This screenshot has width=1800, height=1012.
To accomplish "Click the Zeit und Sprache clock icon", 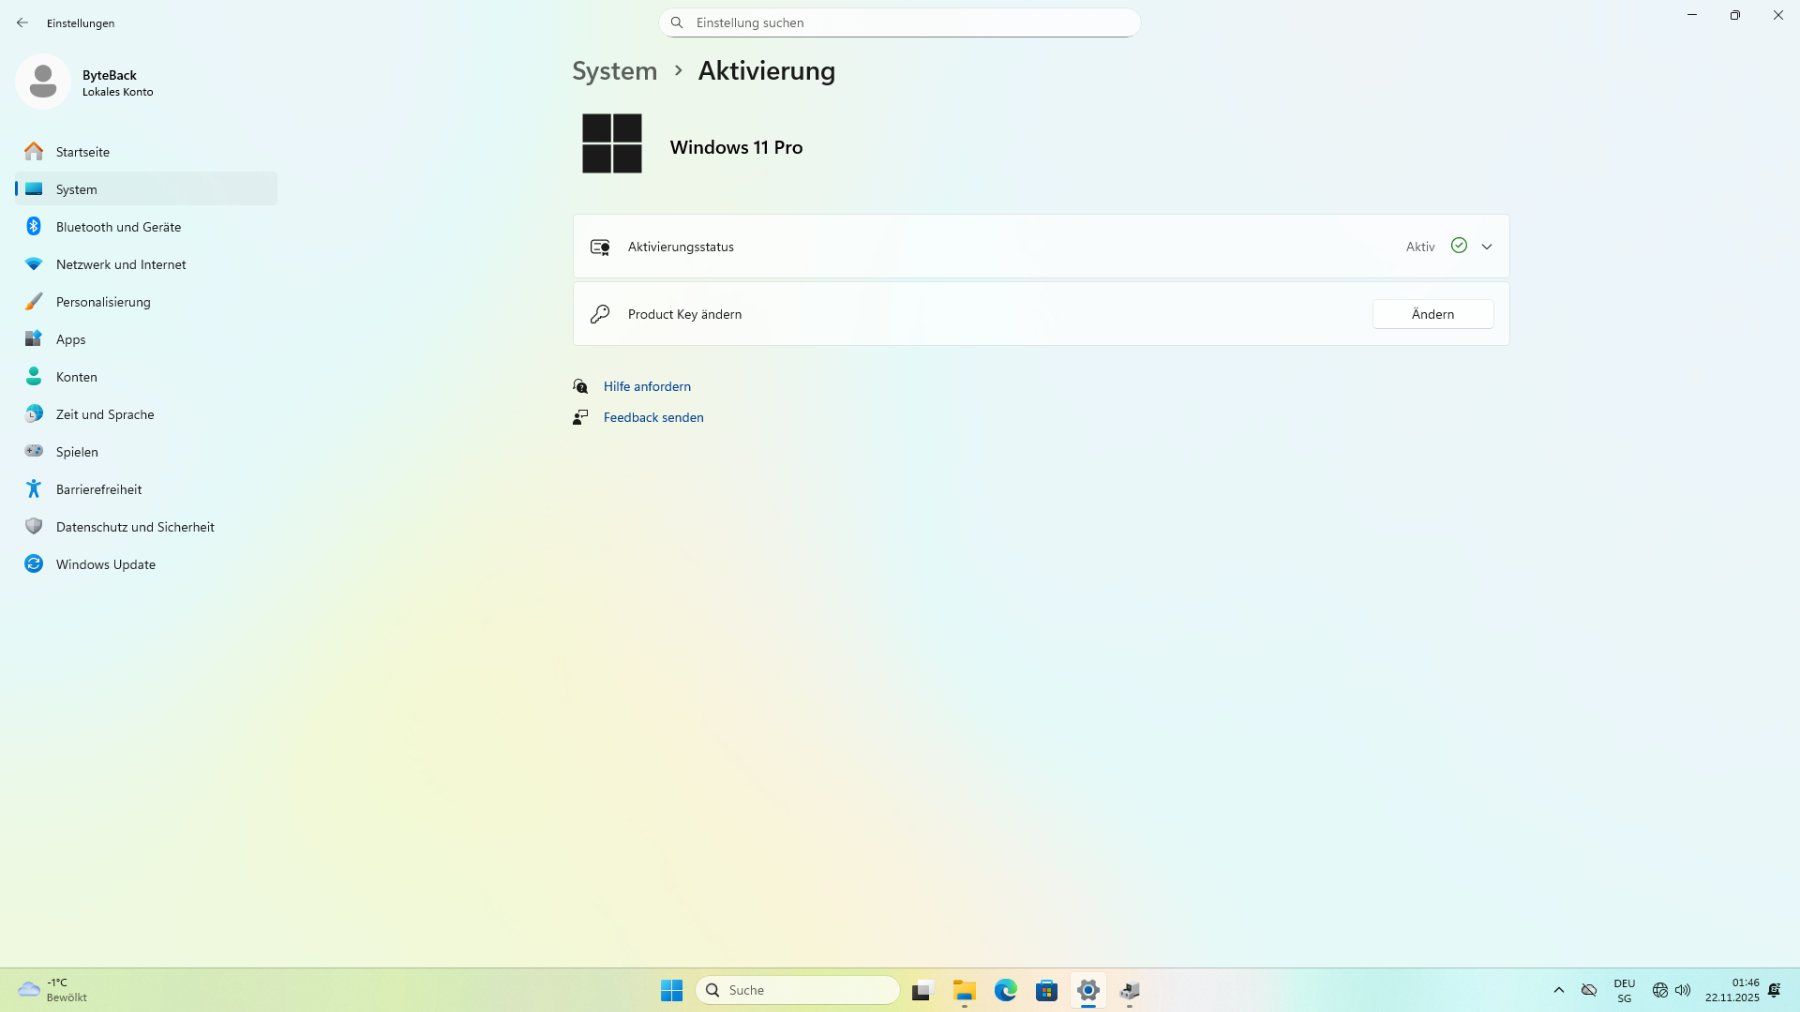I will (x=34, y=414).
